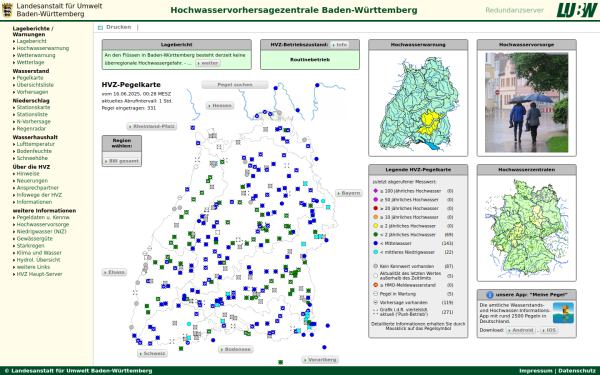The width and height of the screenshot is (600, 375).
Task: Click the orange 10-jährliches Hochwasser legend dot
Action: 375,217
